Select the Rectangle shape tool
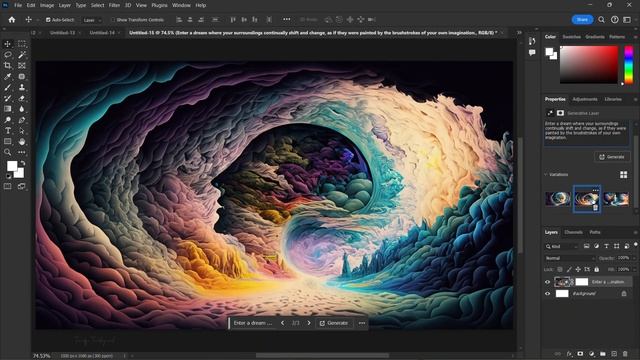The height and width of the screenshot is (360, 640). (x=8, y=142)
